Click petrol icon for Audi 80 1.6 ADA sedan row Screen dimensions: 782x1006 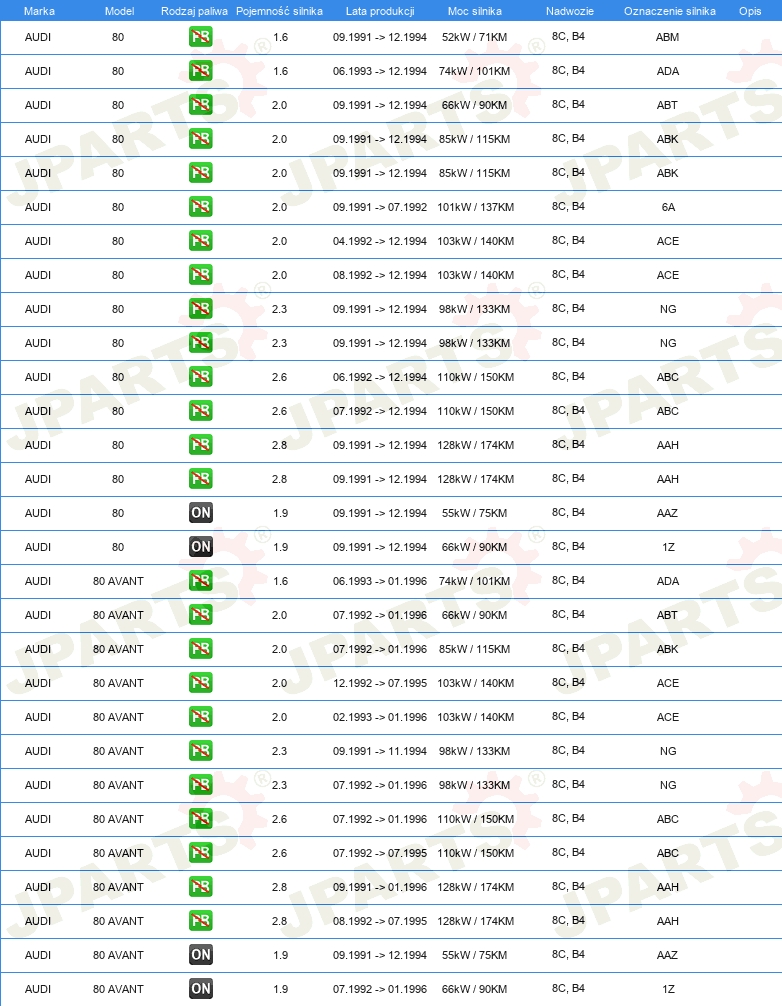[201, 71]
